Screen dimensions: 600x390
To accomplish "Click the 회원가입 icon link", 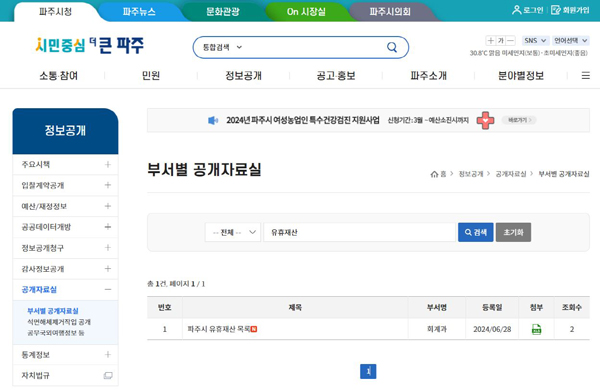I will (570, 10).
